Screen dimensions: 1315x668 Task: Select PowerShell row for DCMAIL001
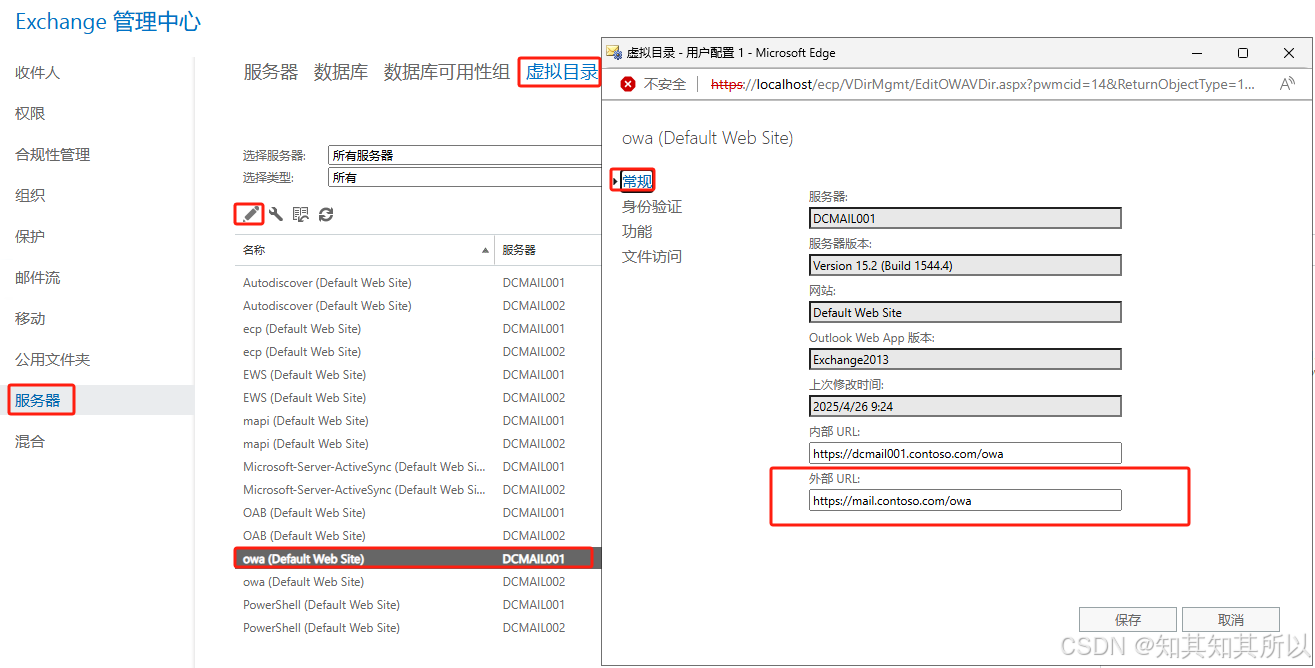click(x=418, y=605)
